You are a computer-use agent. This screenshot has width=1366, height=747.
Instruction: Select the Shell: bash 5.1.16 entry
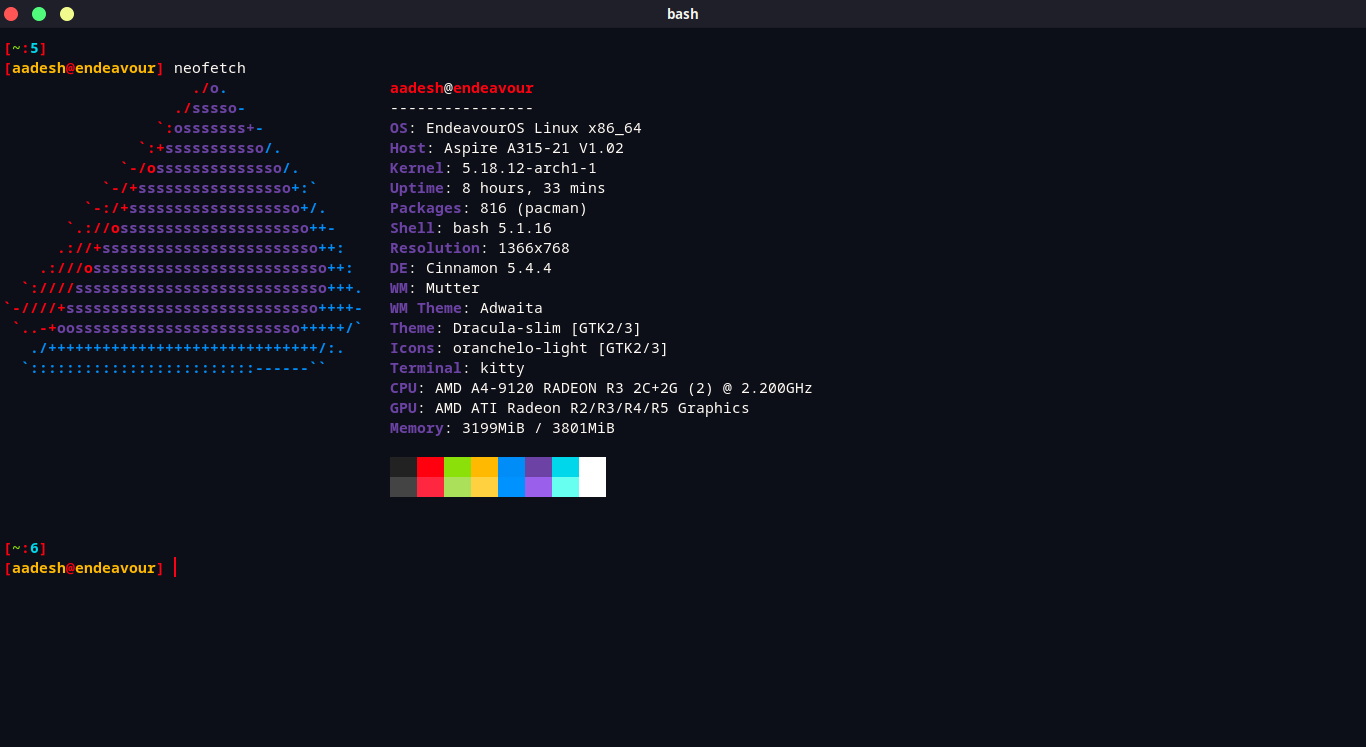[470, 228]
